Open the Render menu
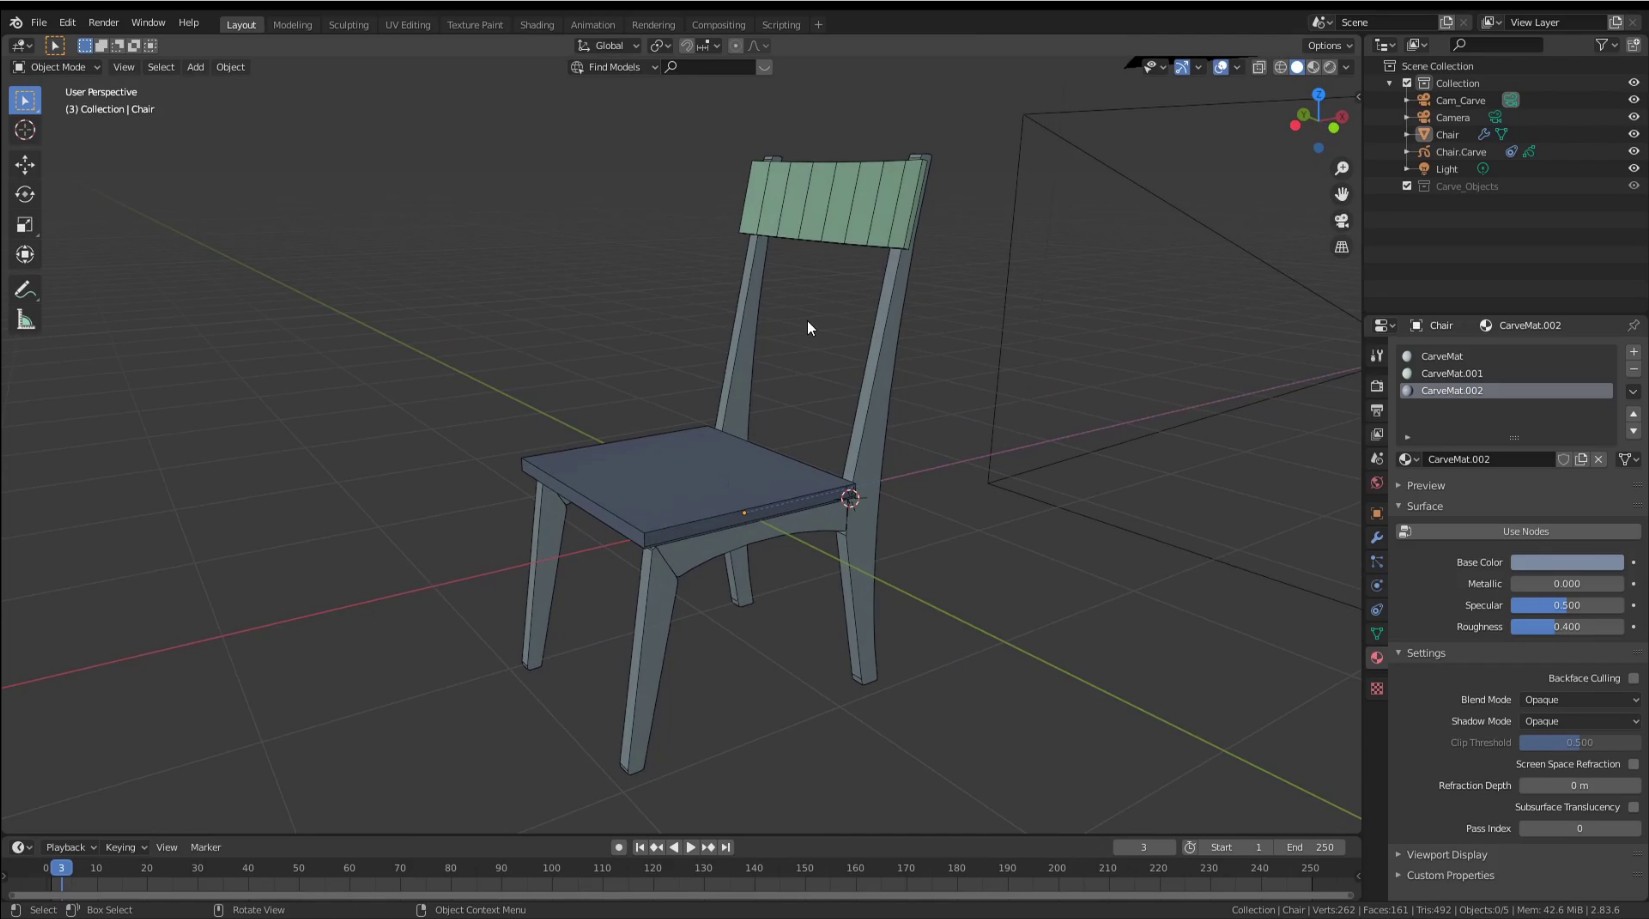The image size is (1649, 919). [103, 22]
